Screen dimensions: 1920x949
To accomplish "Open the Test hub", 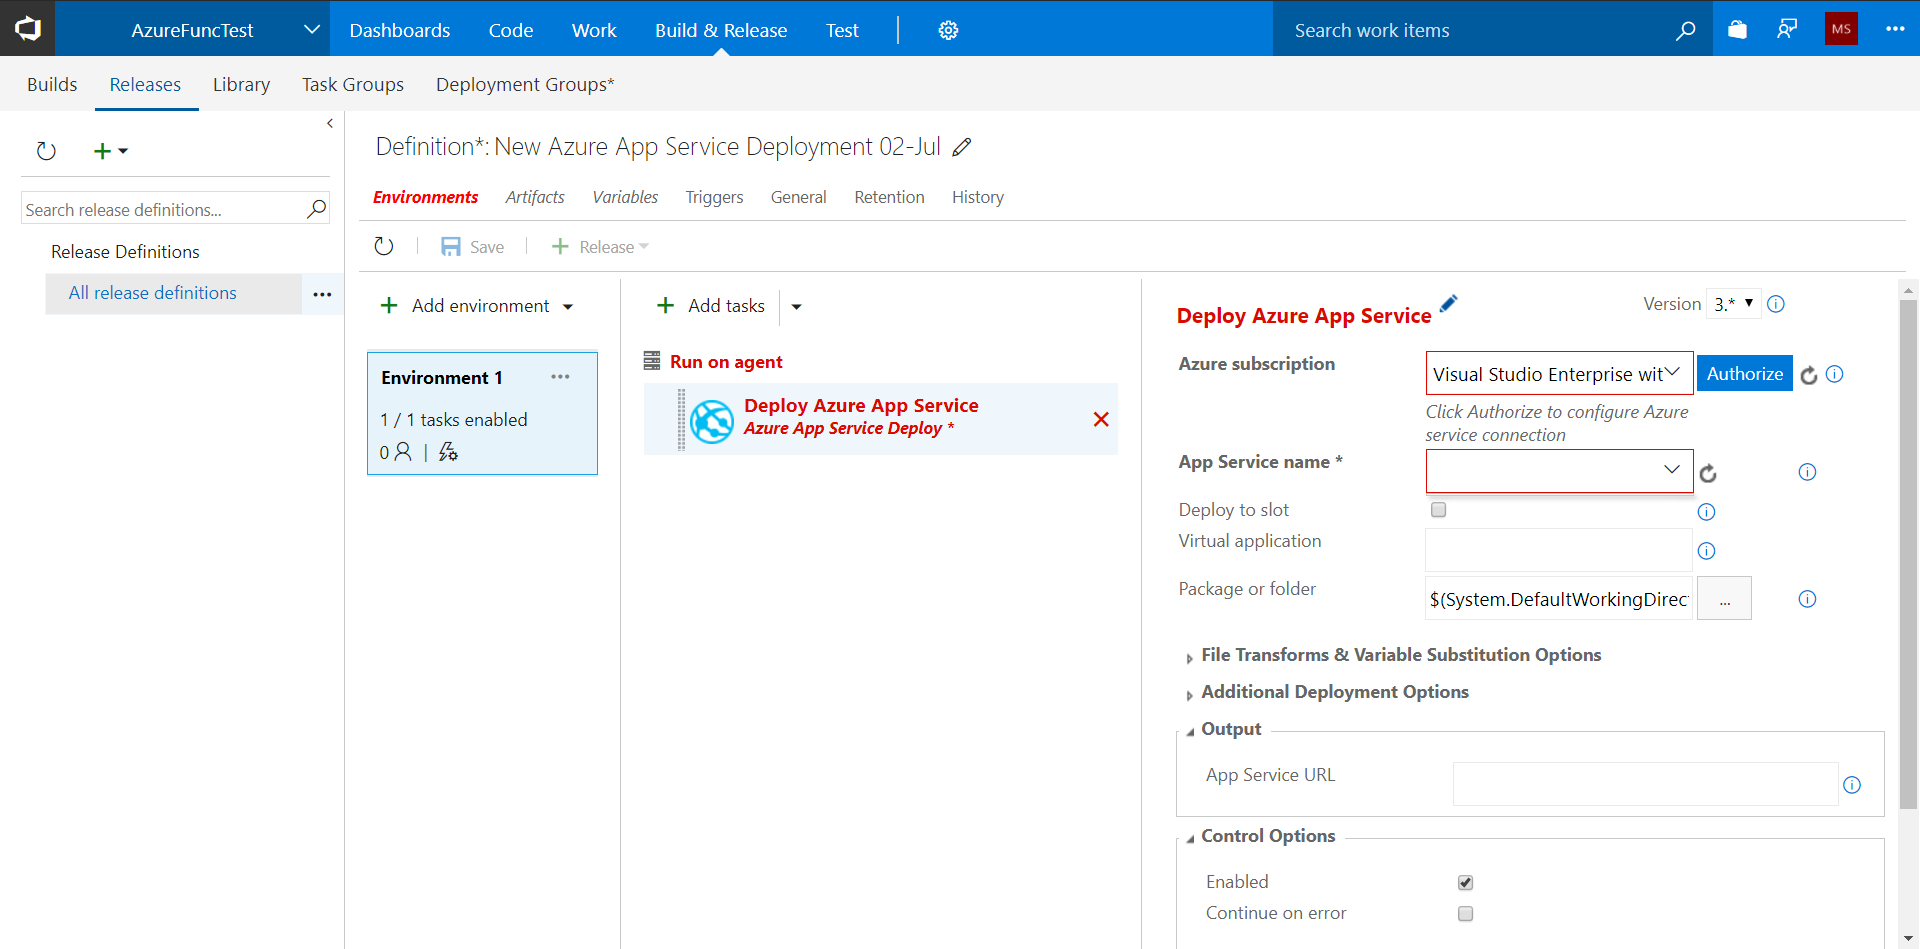I will 842,30.
